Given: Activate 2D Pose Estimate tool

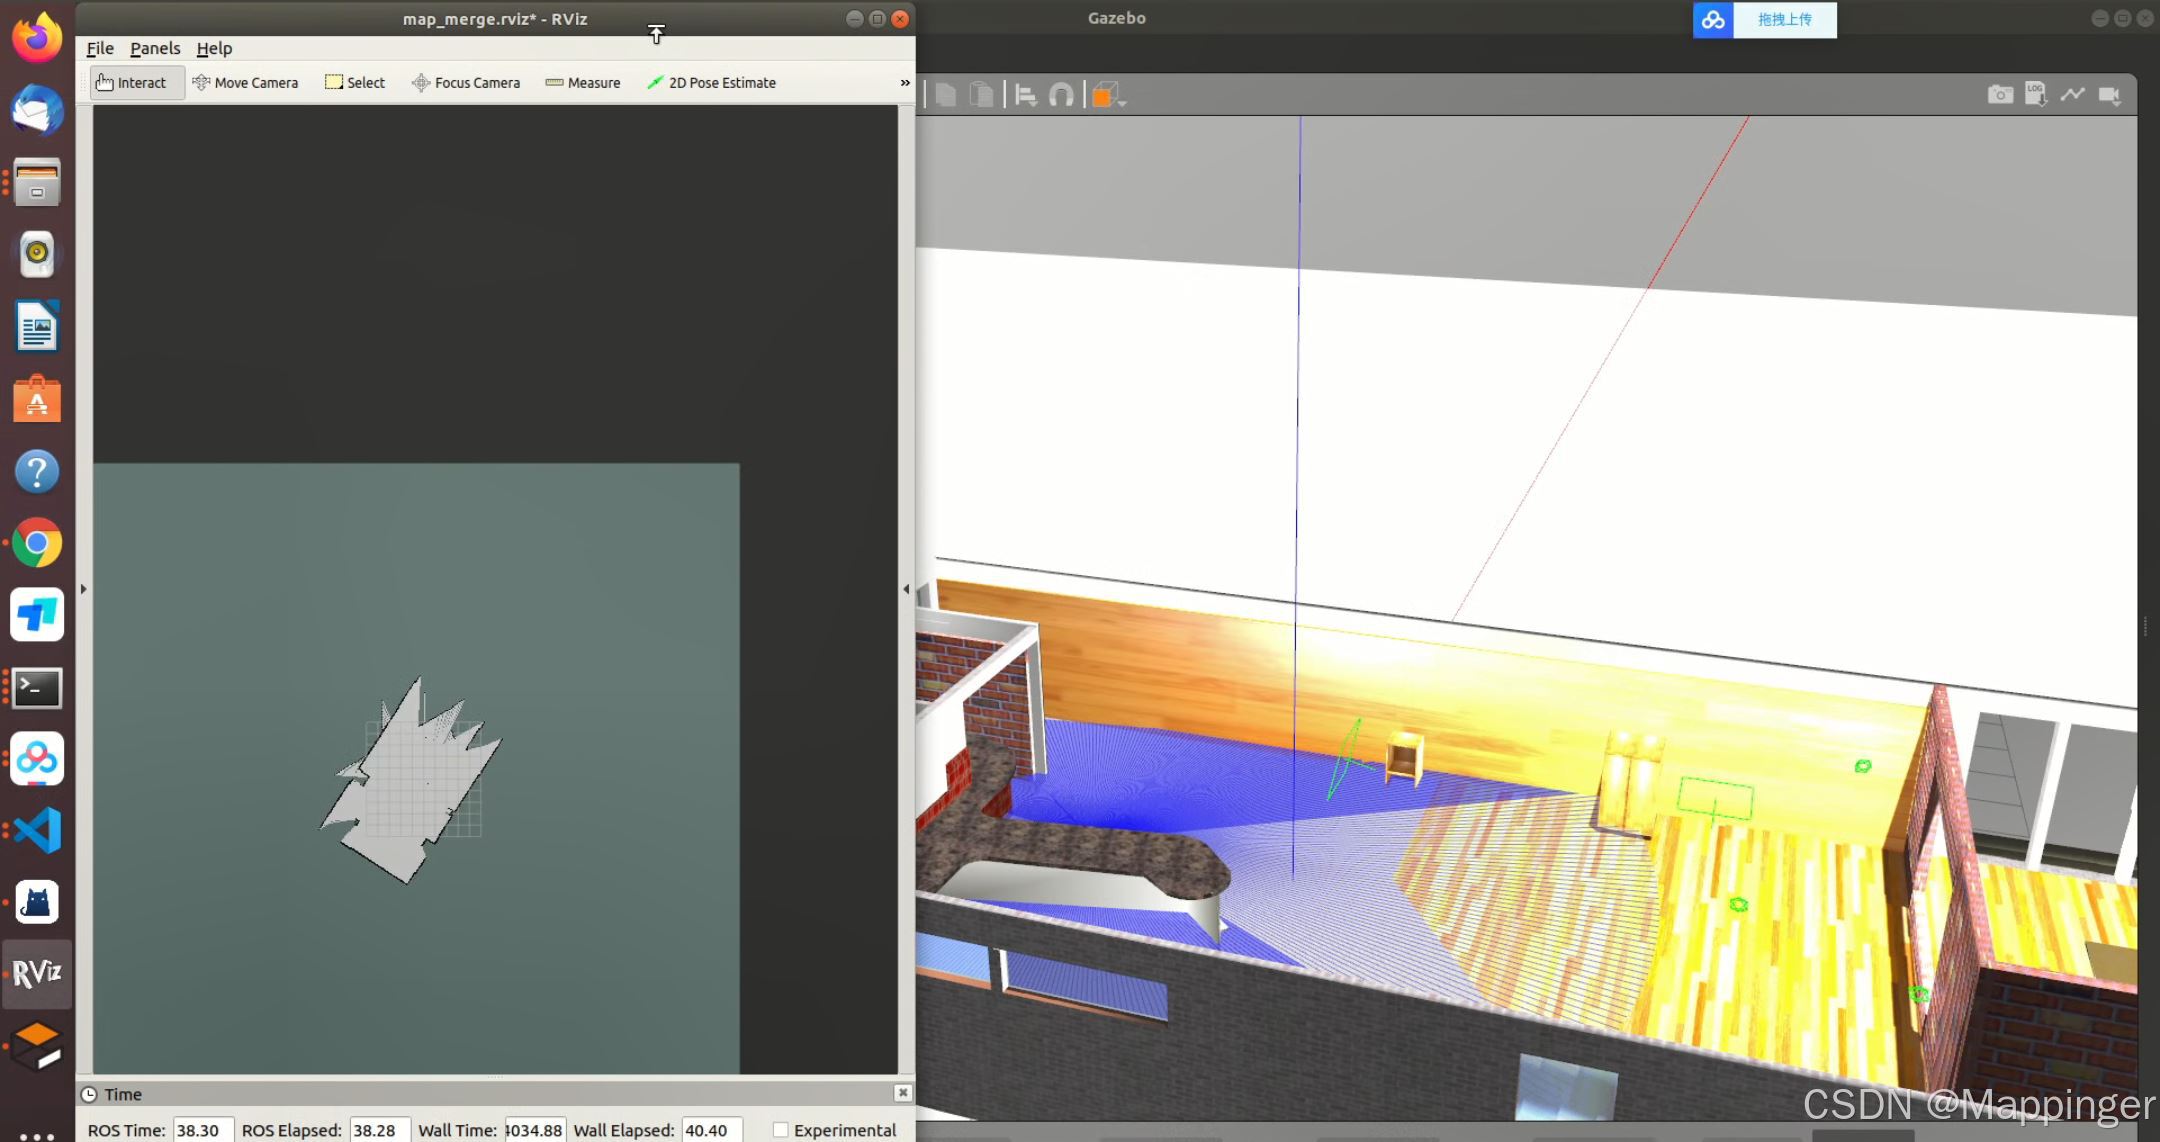Looking at the screenshot, I should tap(711, 83).
